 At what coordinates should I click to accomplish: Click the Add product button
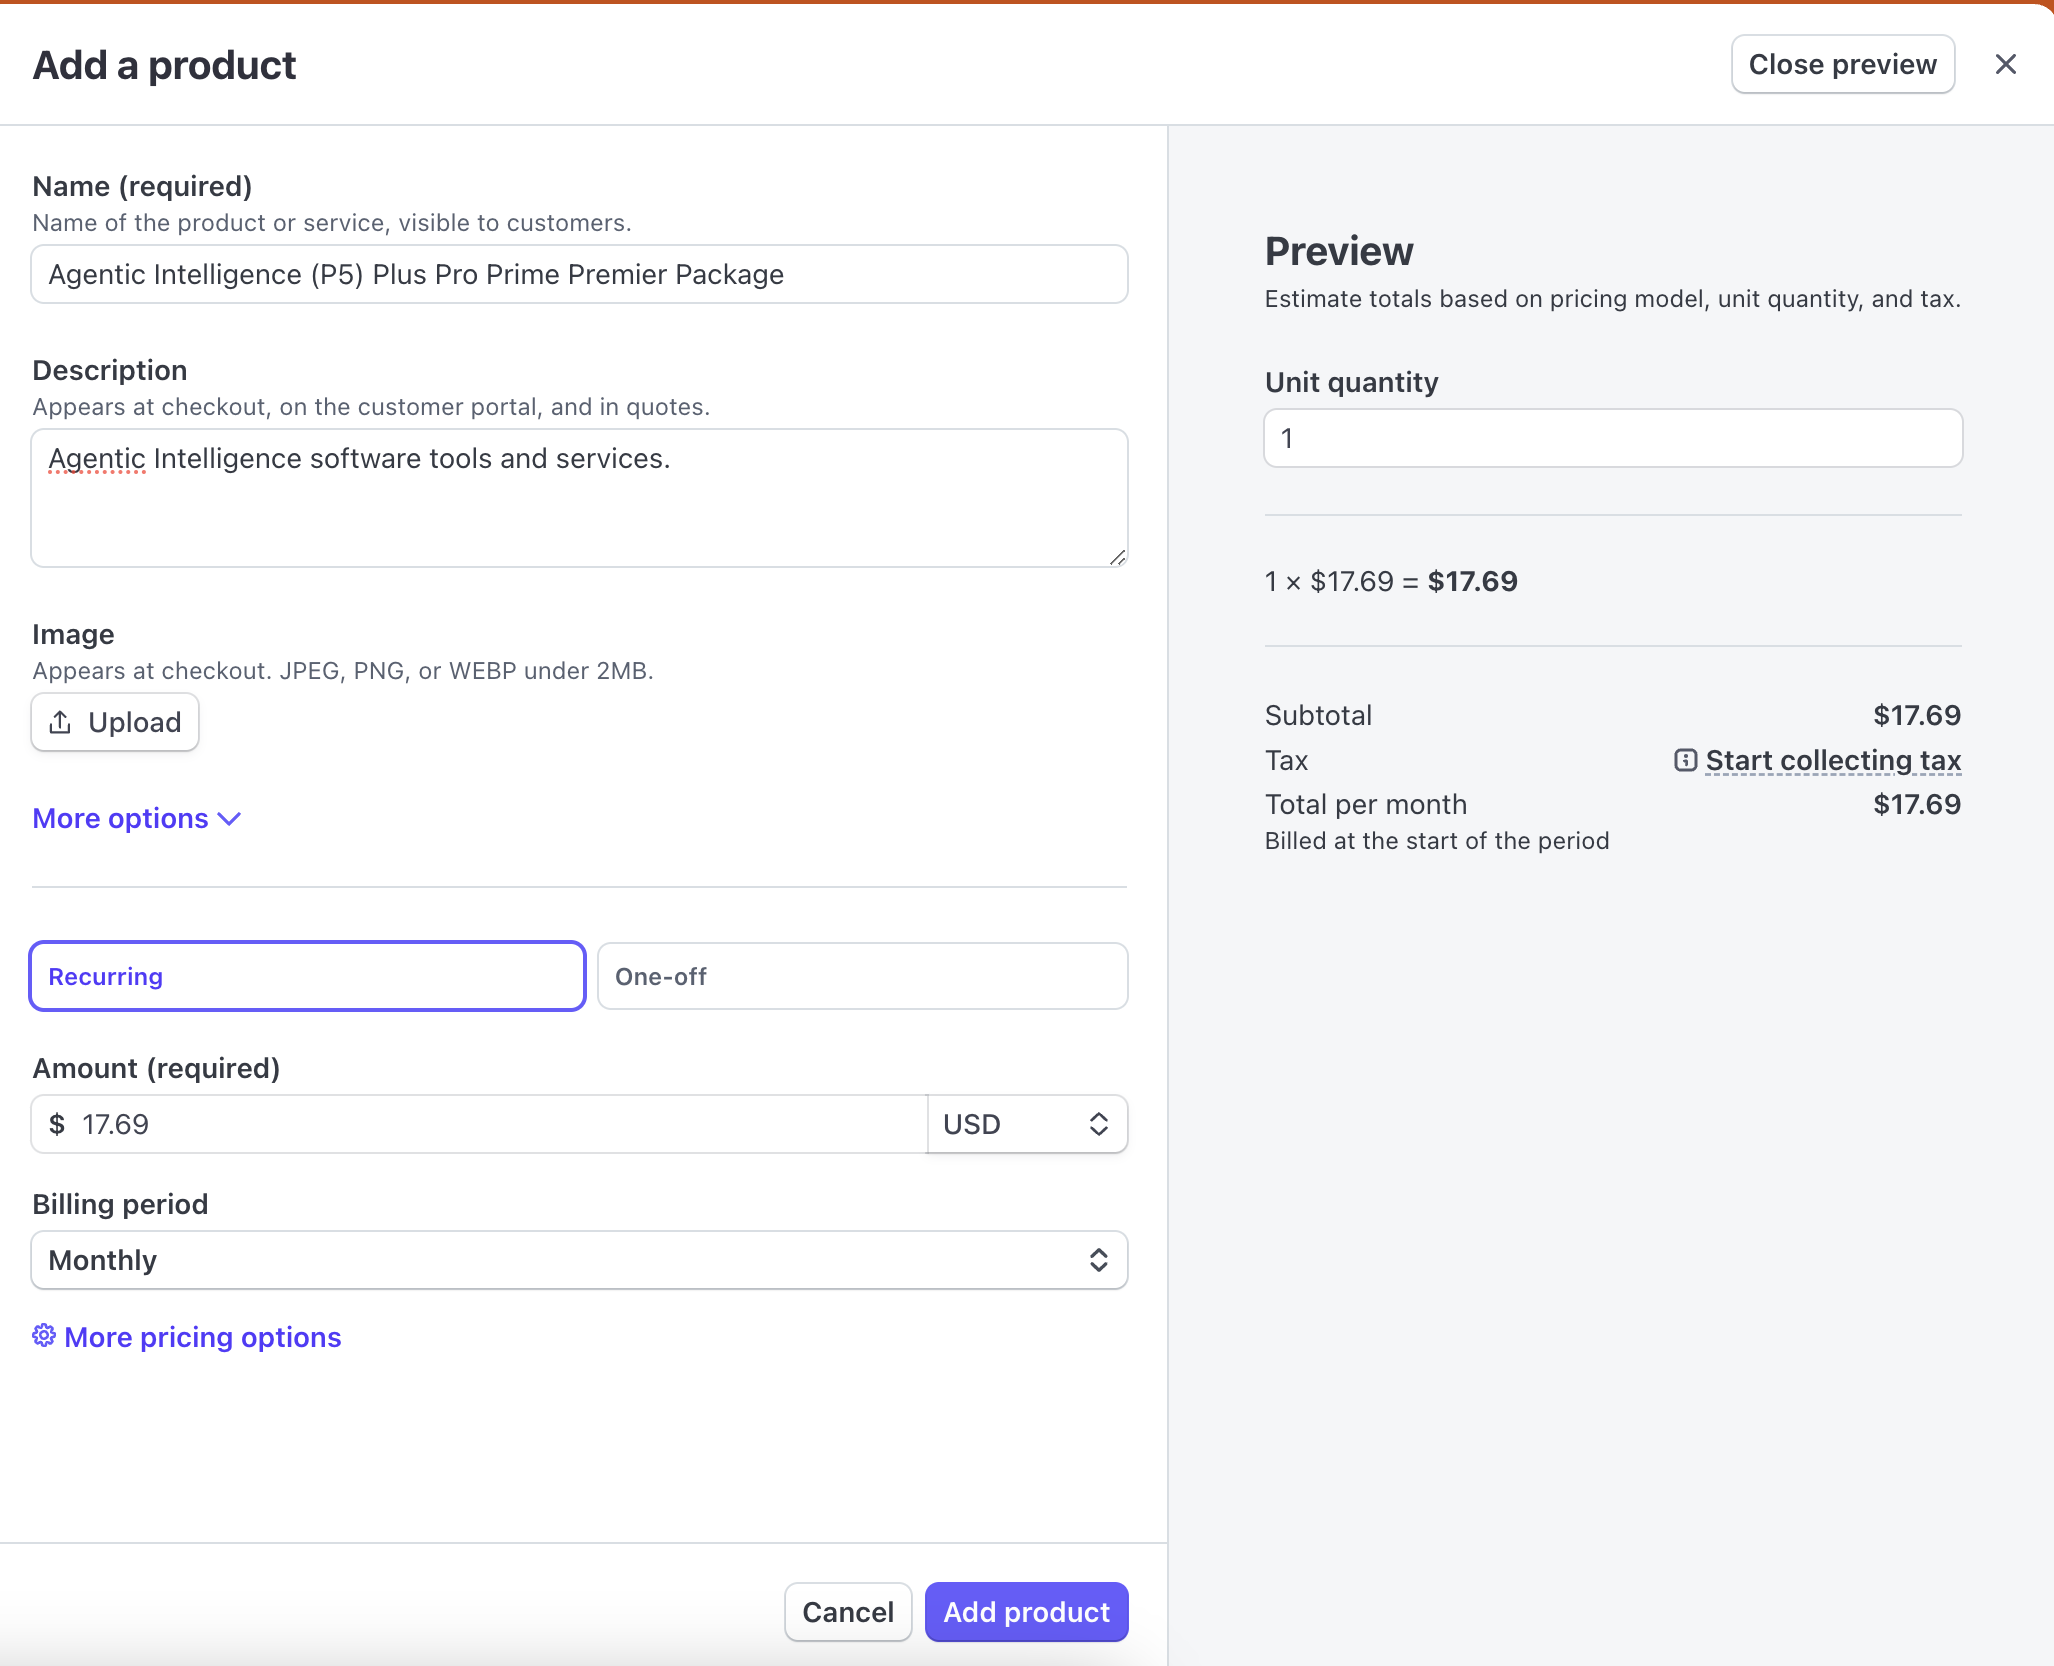(x=1025, y=1612)
